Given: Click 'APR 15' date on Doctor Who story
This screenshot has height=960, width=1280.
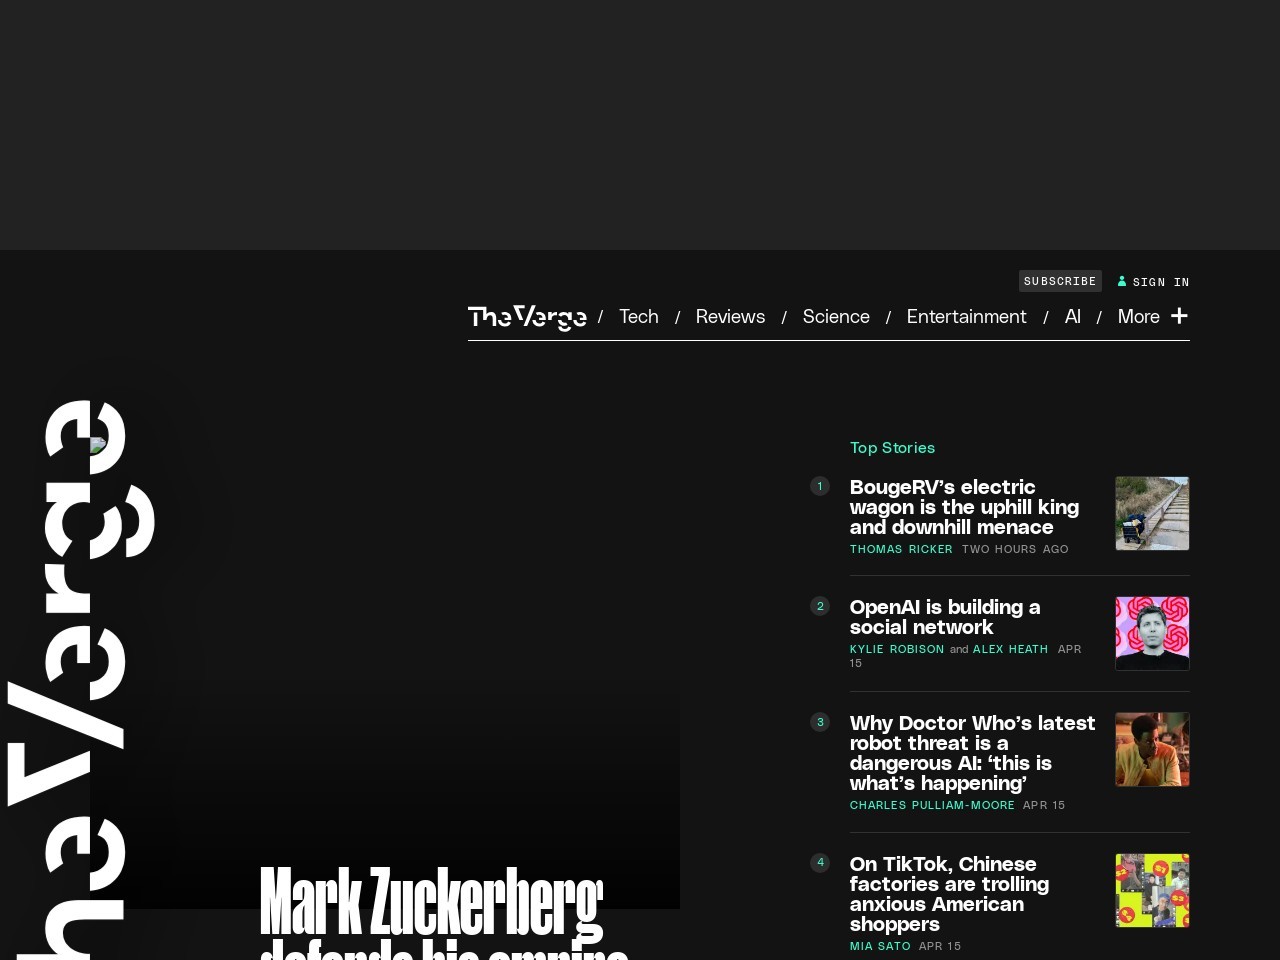Looking at the screenshot, I should tap(1044, 805).
